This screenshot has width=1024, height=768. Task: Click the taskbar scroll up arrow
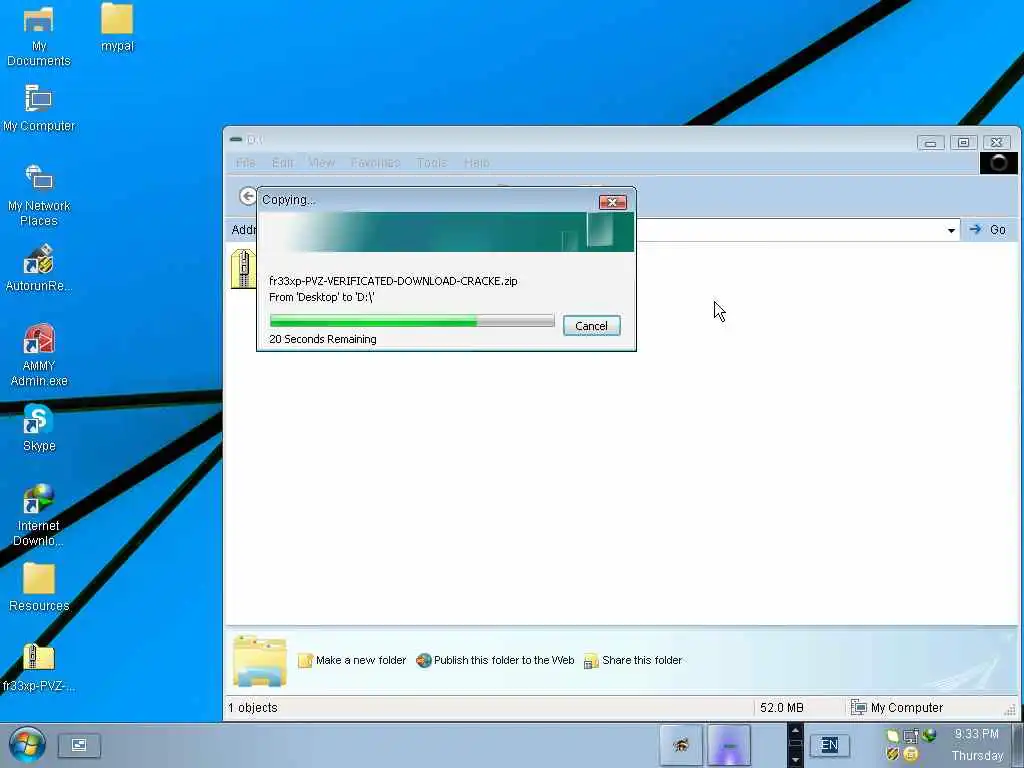tap(795, 730)
